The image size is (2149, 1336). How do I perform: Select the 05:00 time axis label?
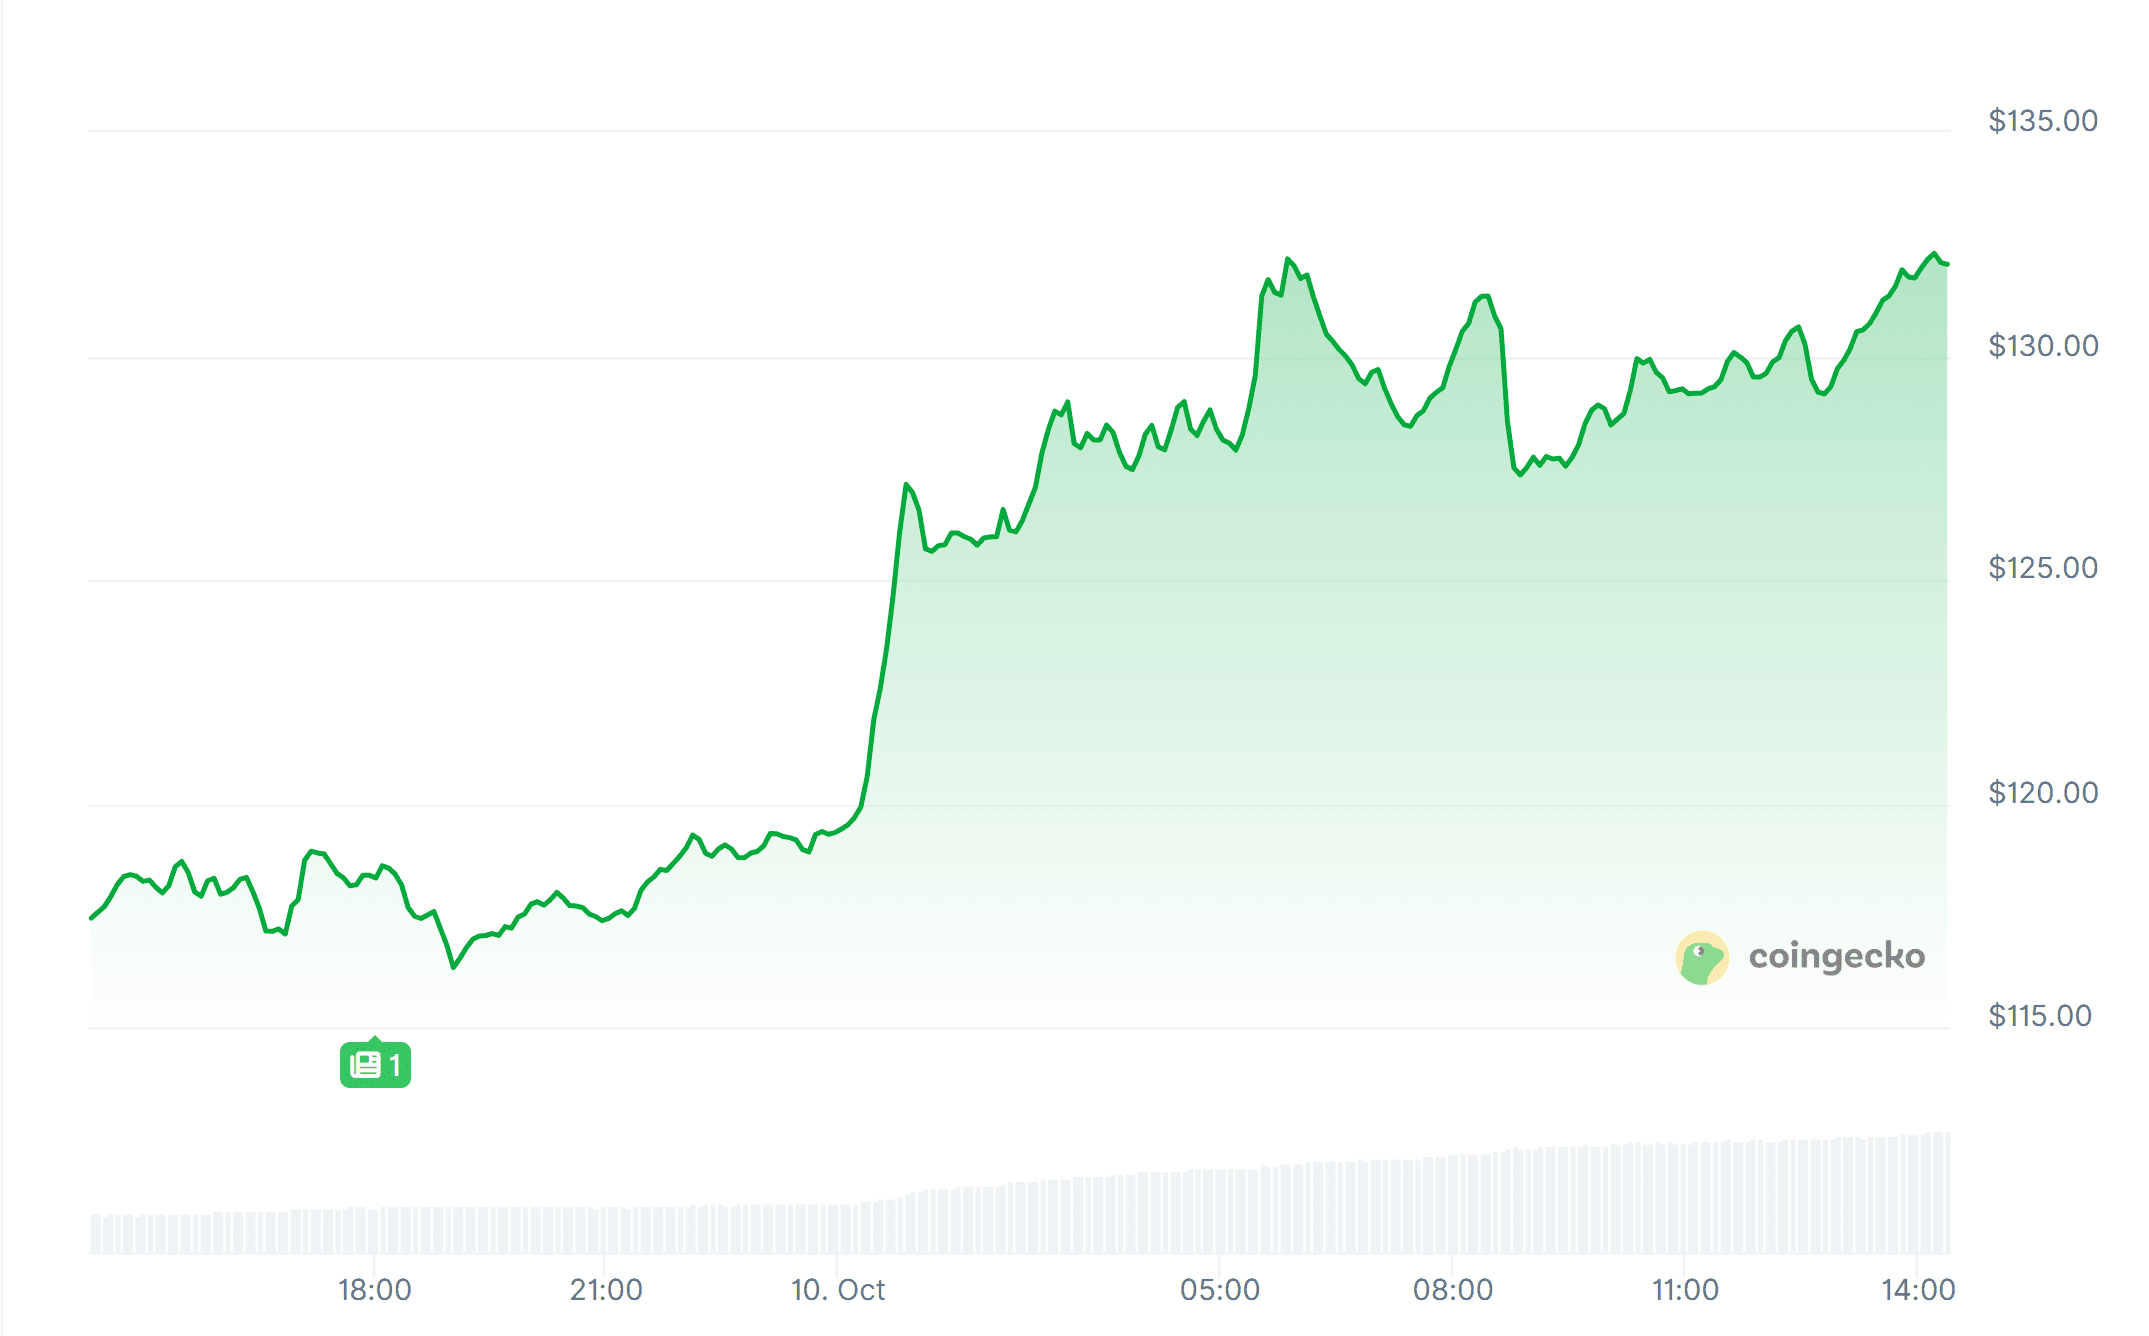1219,1290
